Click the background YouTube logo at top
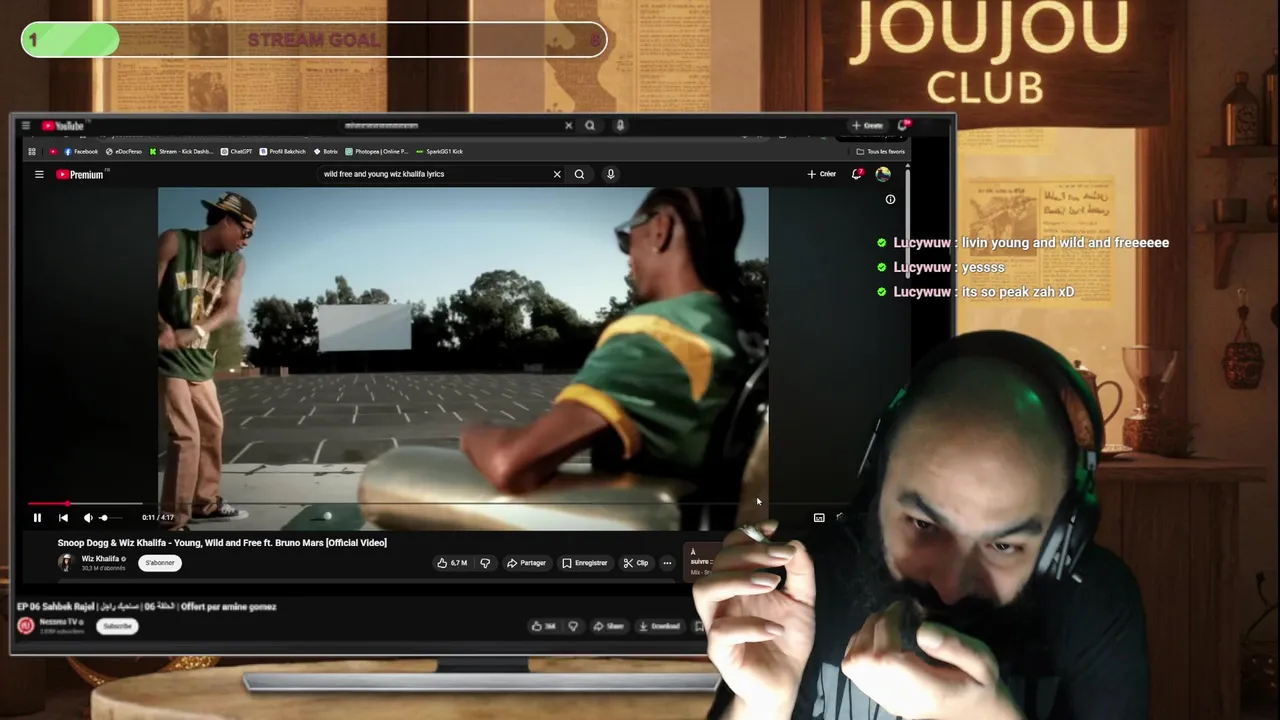The image size is (1280, 720). 63,126
